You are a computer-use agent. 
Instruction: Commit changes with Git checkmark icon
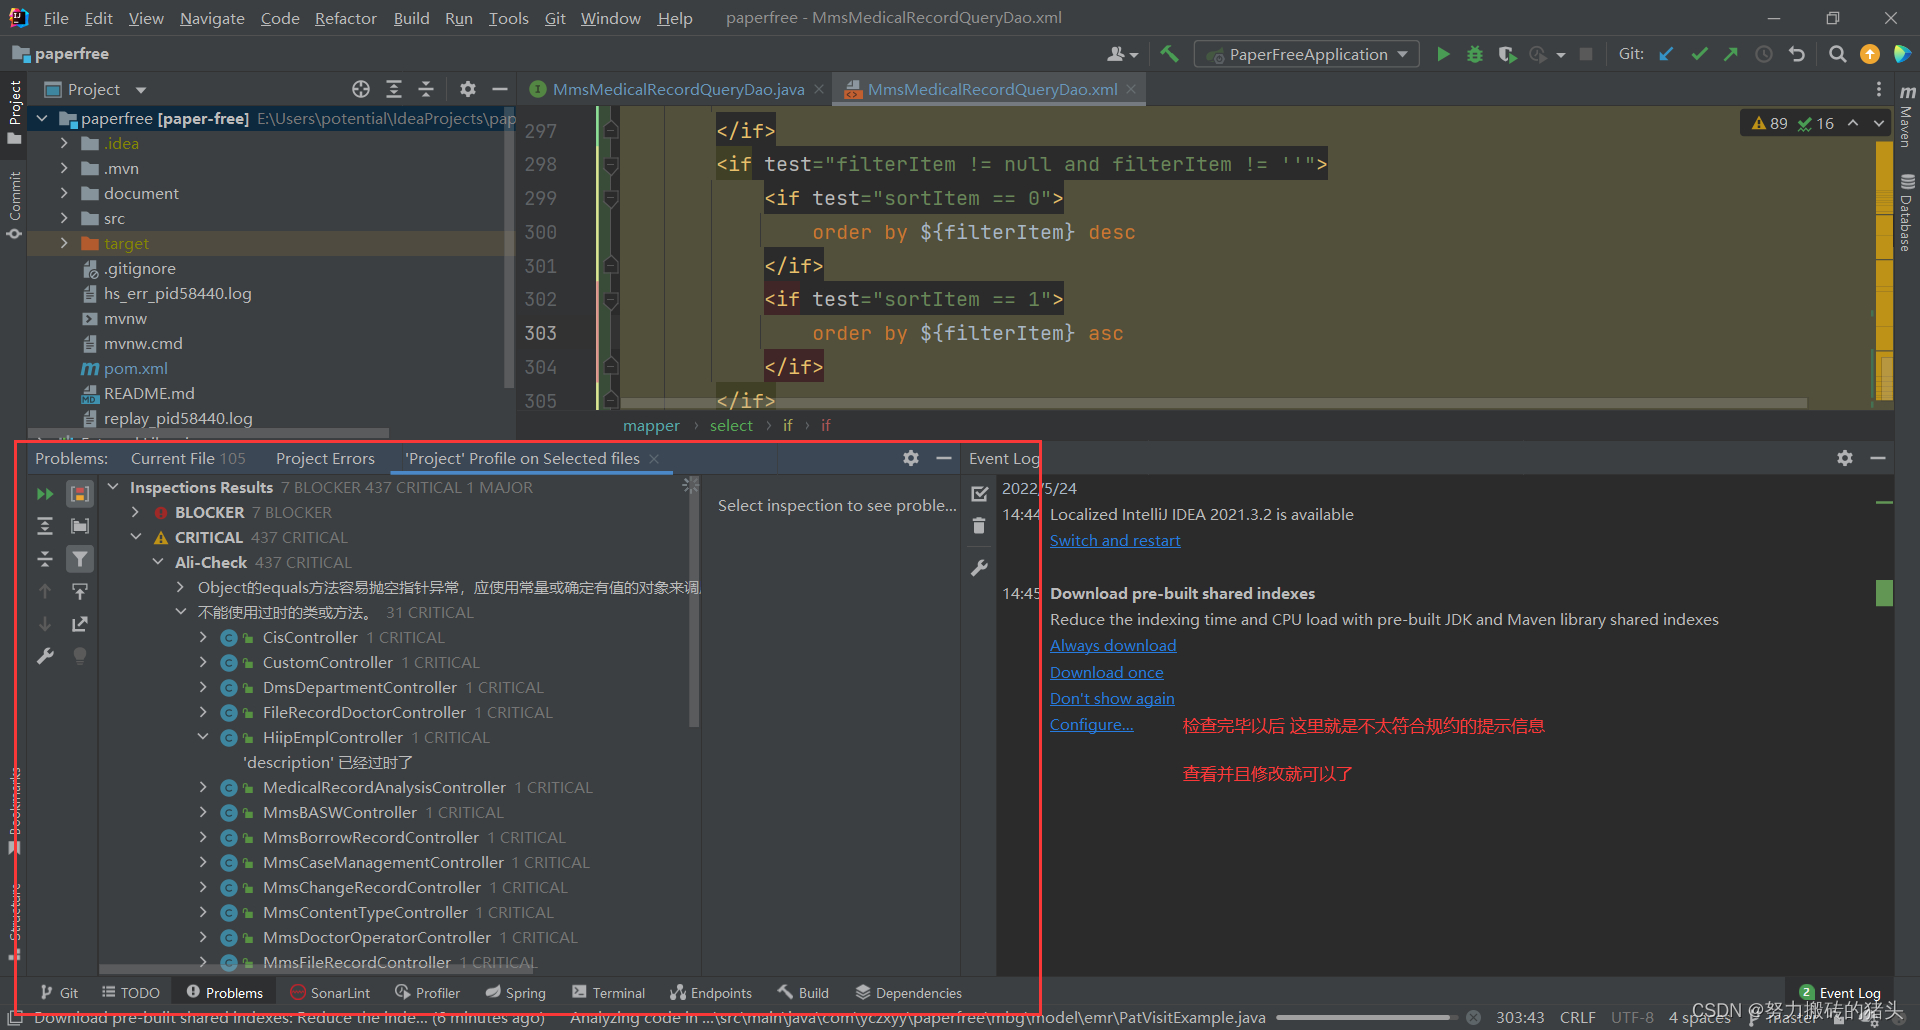pos(1699,54)
